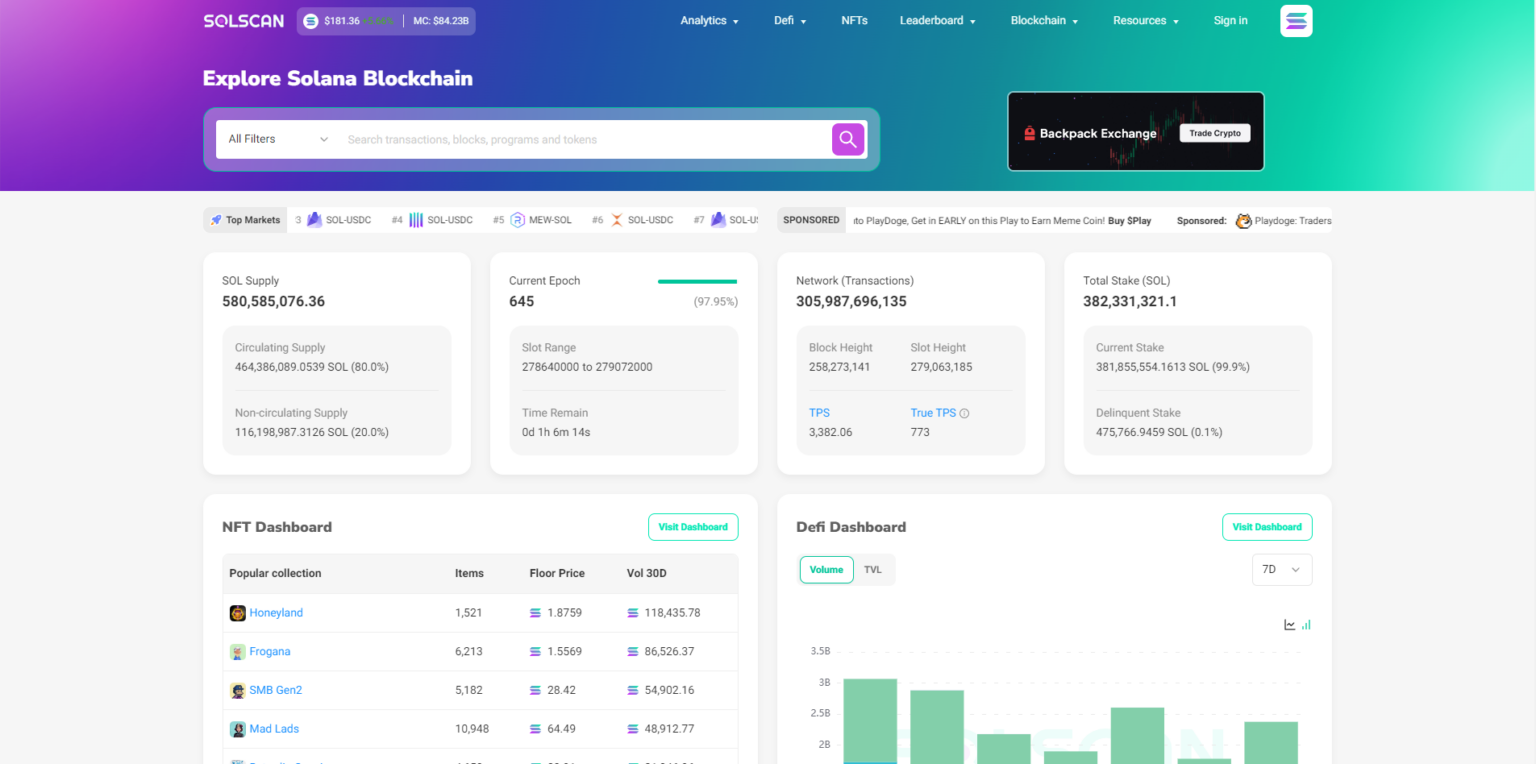Open the Leaderboard menu
This screenshot has width=1536, height=764.
[937, 21]
